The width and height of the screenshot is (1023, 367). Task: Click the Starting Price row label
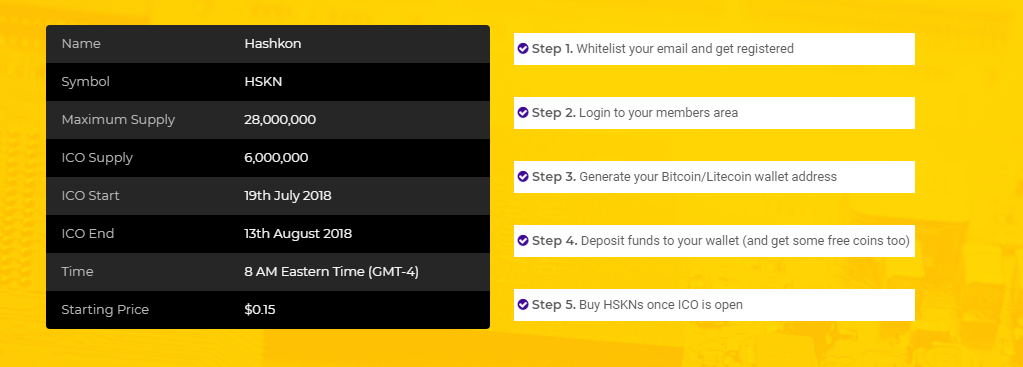coord(105,310)
